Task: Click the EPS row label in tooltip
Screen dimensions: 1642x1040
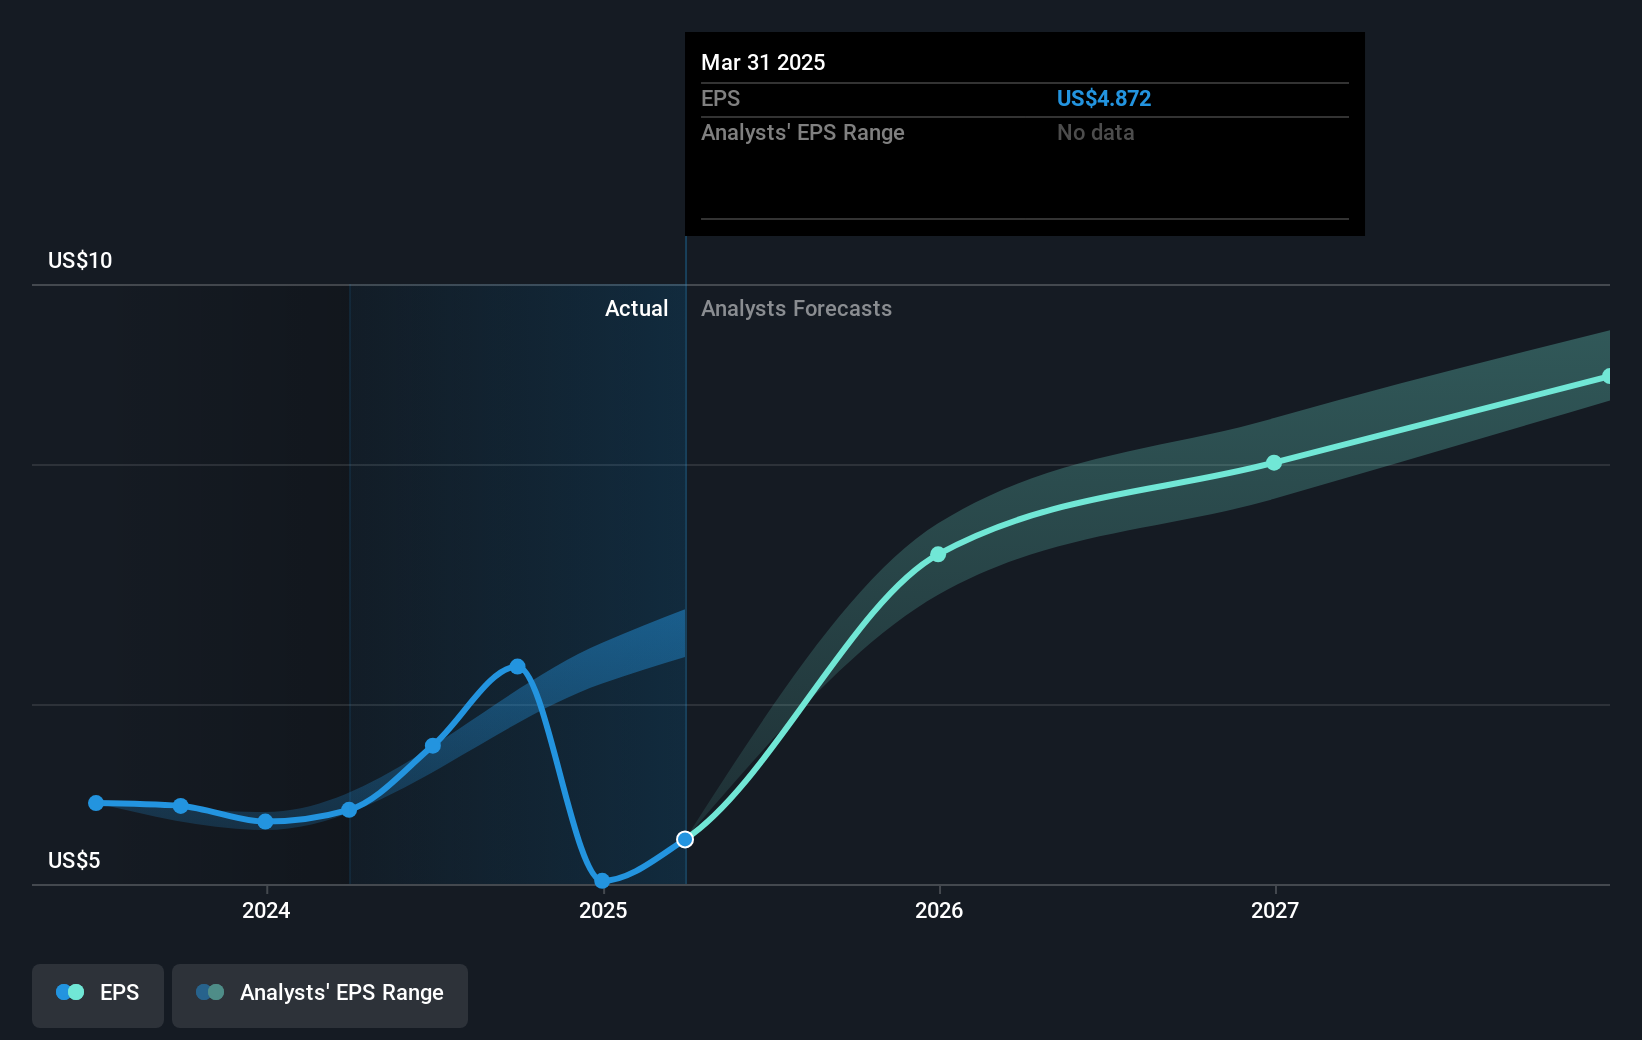Action: click(x=720, y=98)
